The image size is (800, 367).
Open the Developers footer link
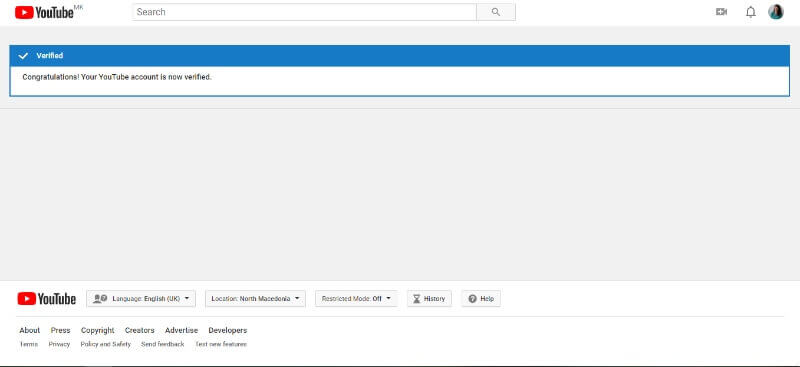228,330
